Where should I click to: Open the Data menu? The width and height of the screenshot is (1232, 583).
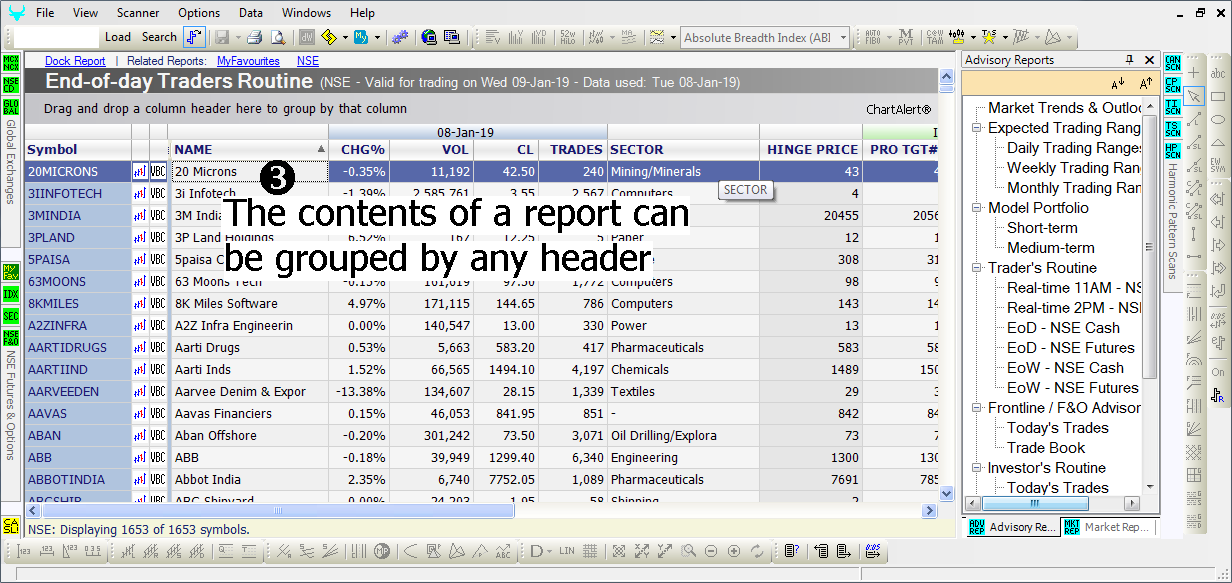tap(251, 13)
